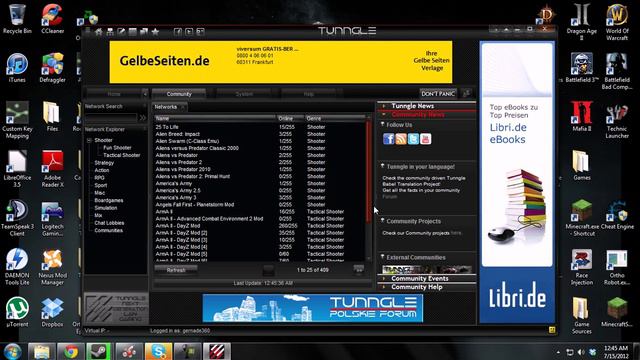This screenshot has height=360, width=640.
Task: Collapse the Shooter tree node
Action: (89, 140)
